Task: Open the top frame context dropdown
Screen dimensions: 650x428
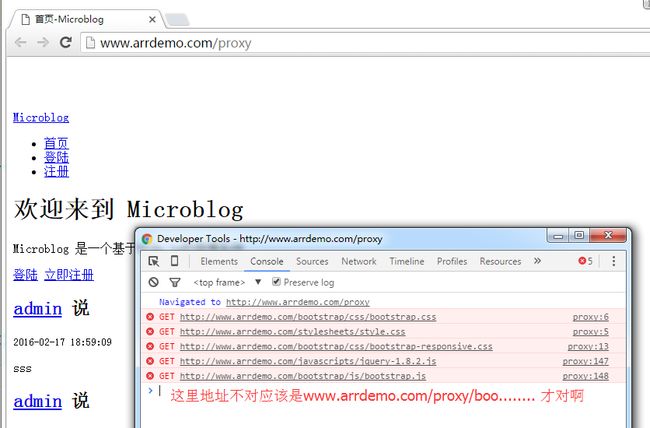Action: [227, 282]
